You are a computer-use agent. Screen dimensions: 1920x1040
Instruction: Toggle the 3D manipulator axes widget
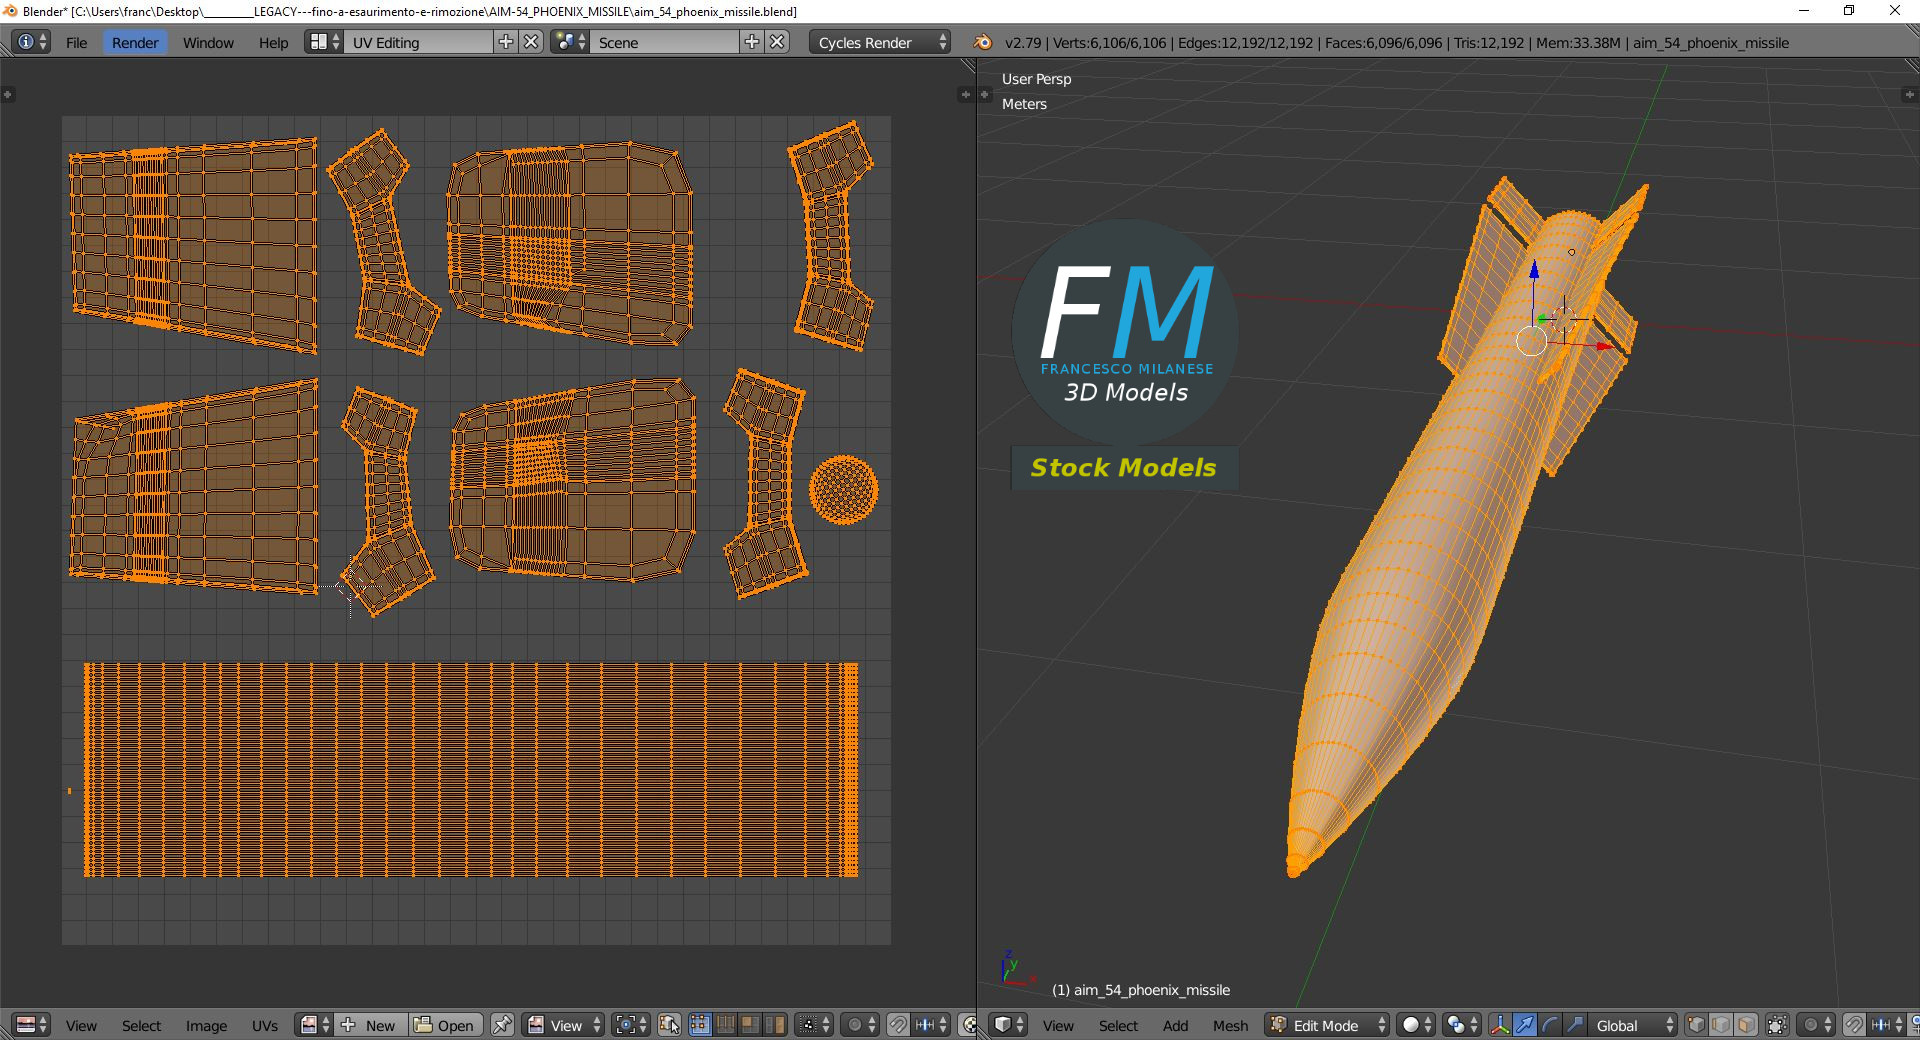(1499, 1025)
